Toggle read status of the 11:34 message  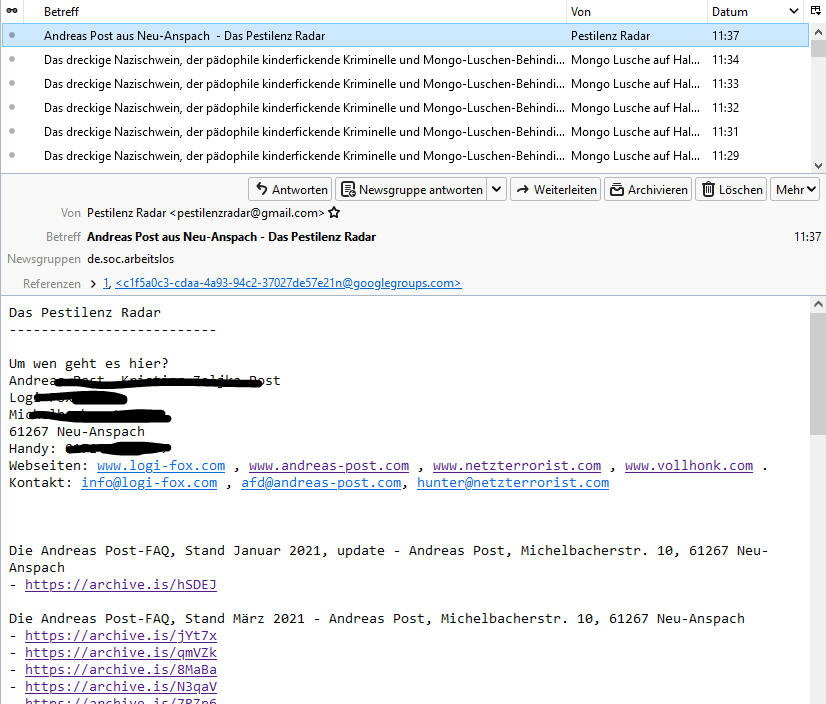(12, 60)
